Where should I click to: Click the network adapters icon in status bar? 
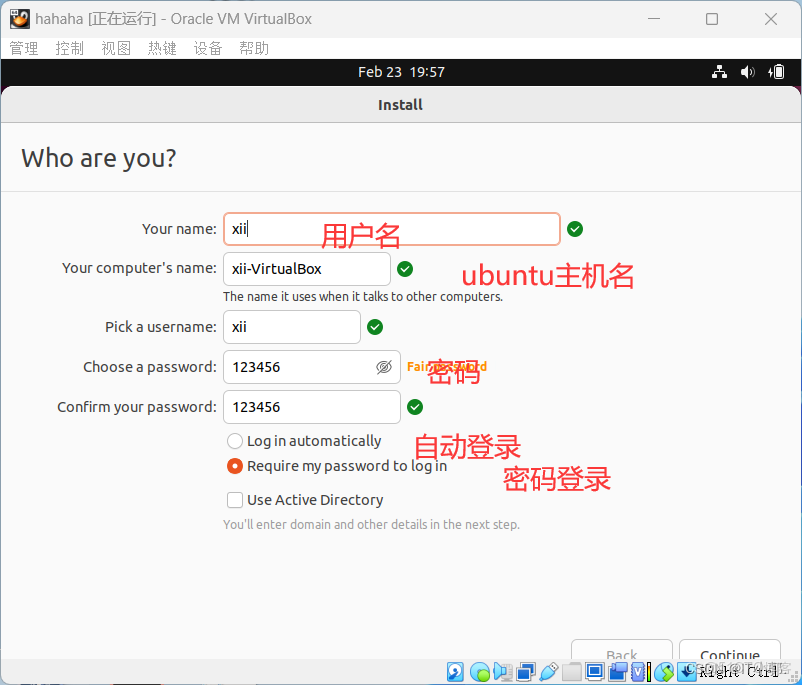coord(525,671)
